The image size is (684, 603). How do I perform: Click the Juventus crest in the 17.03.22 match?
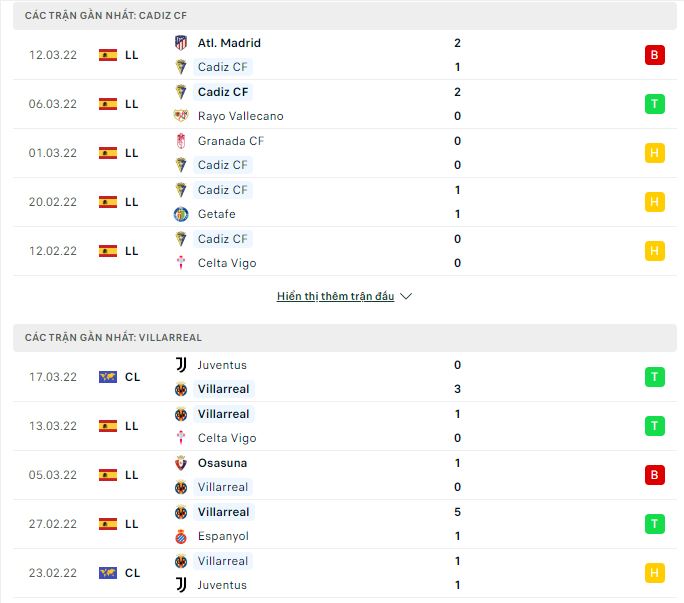181,365
